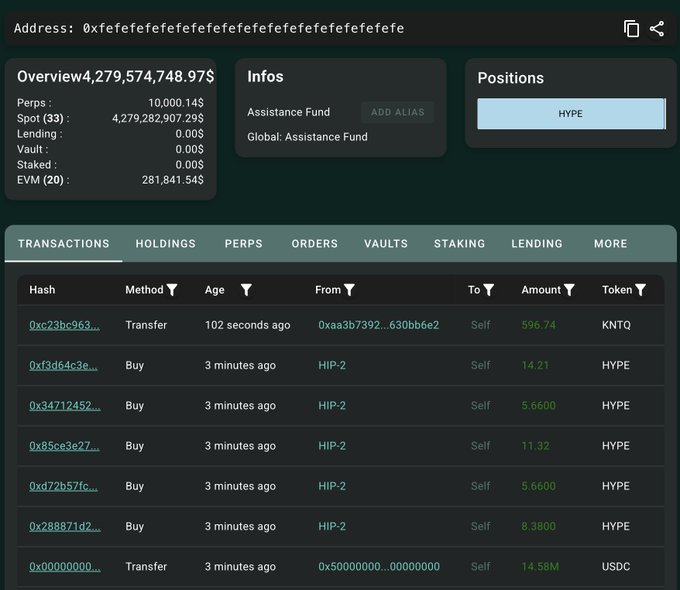
Task: Switch to the HOLDINGS tab
Action: click(x=166, y=243)
